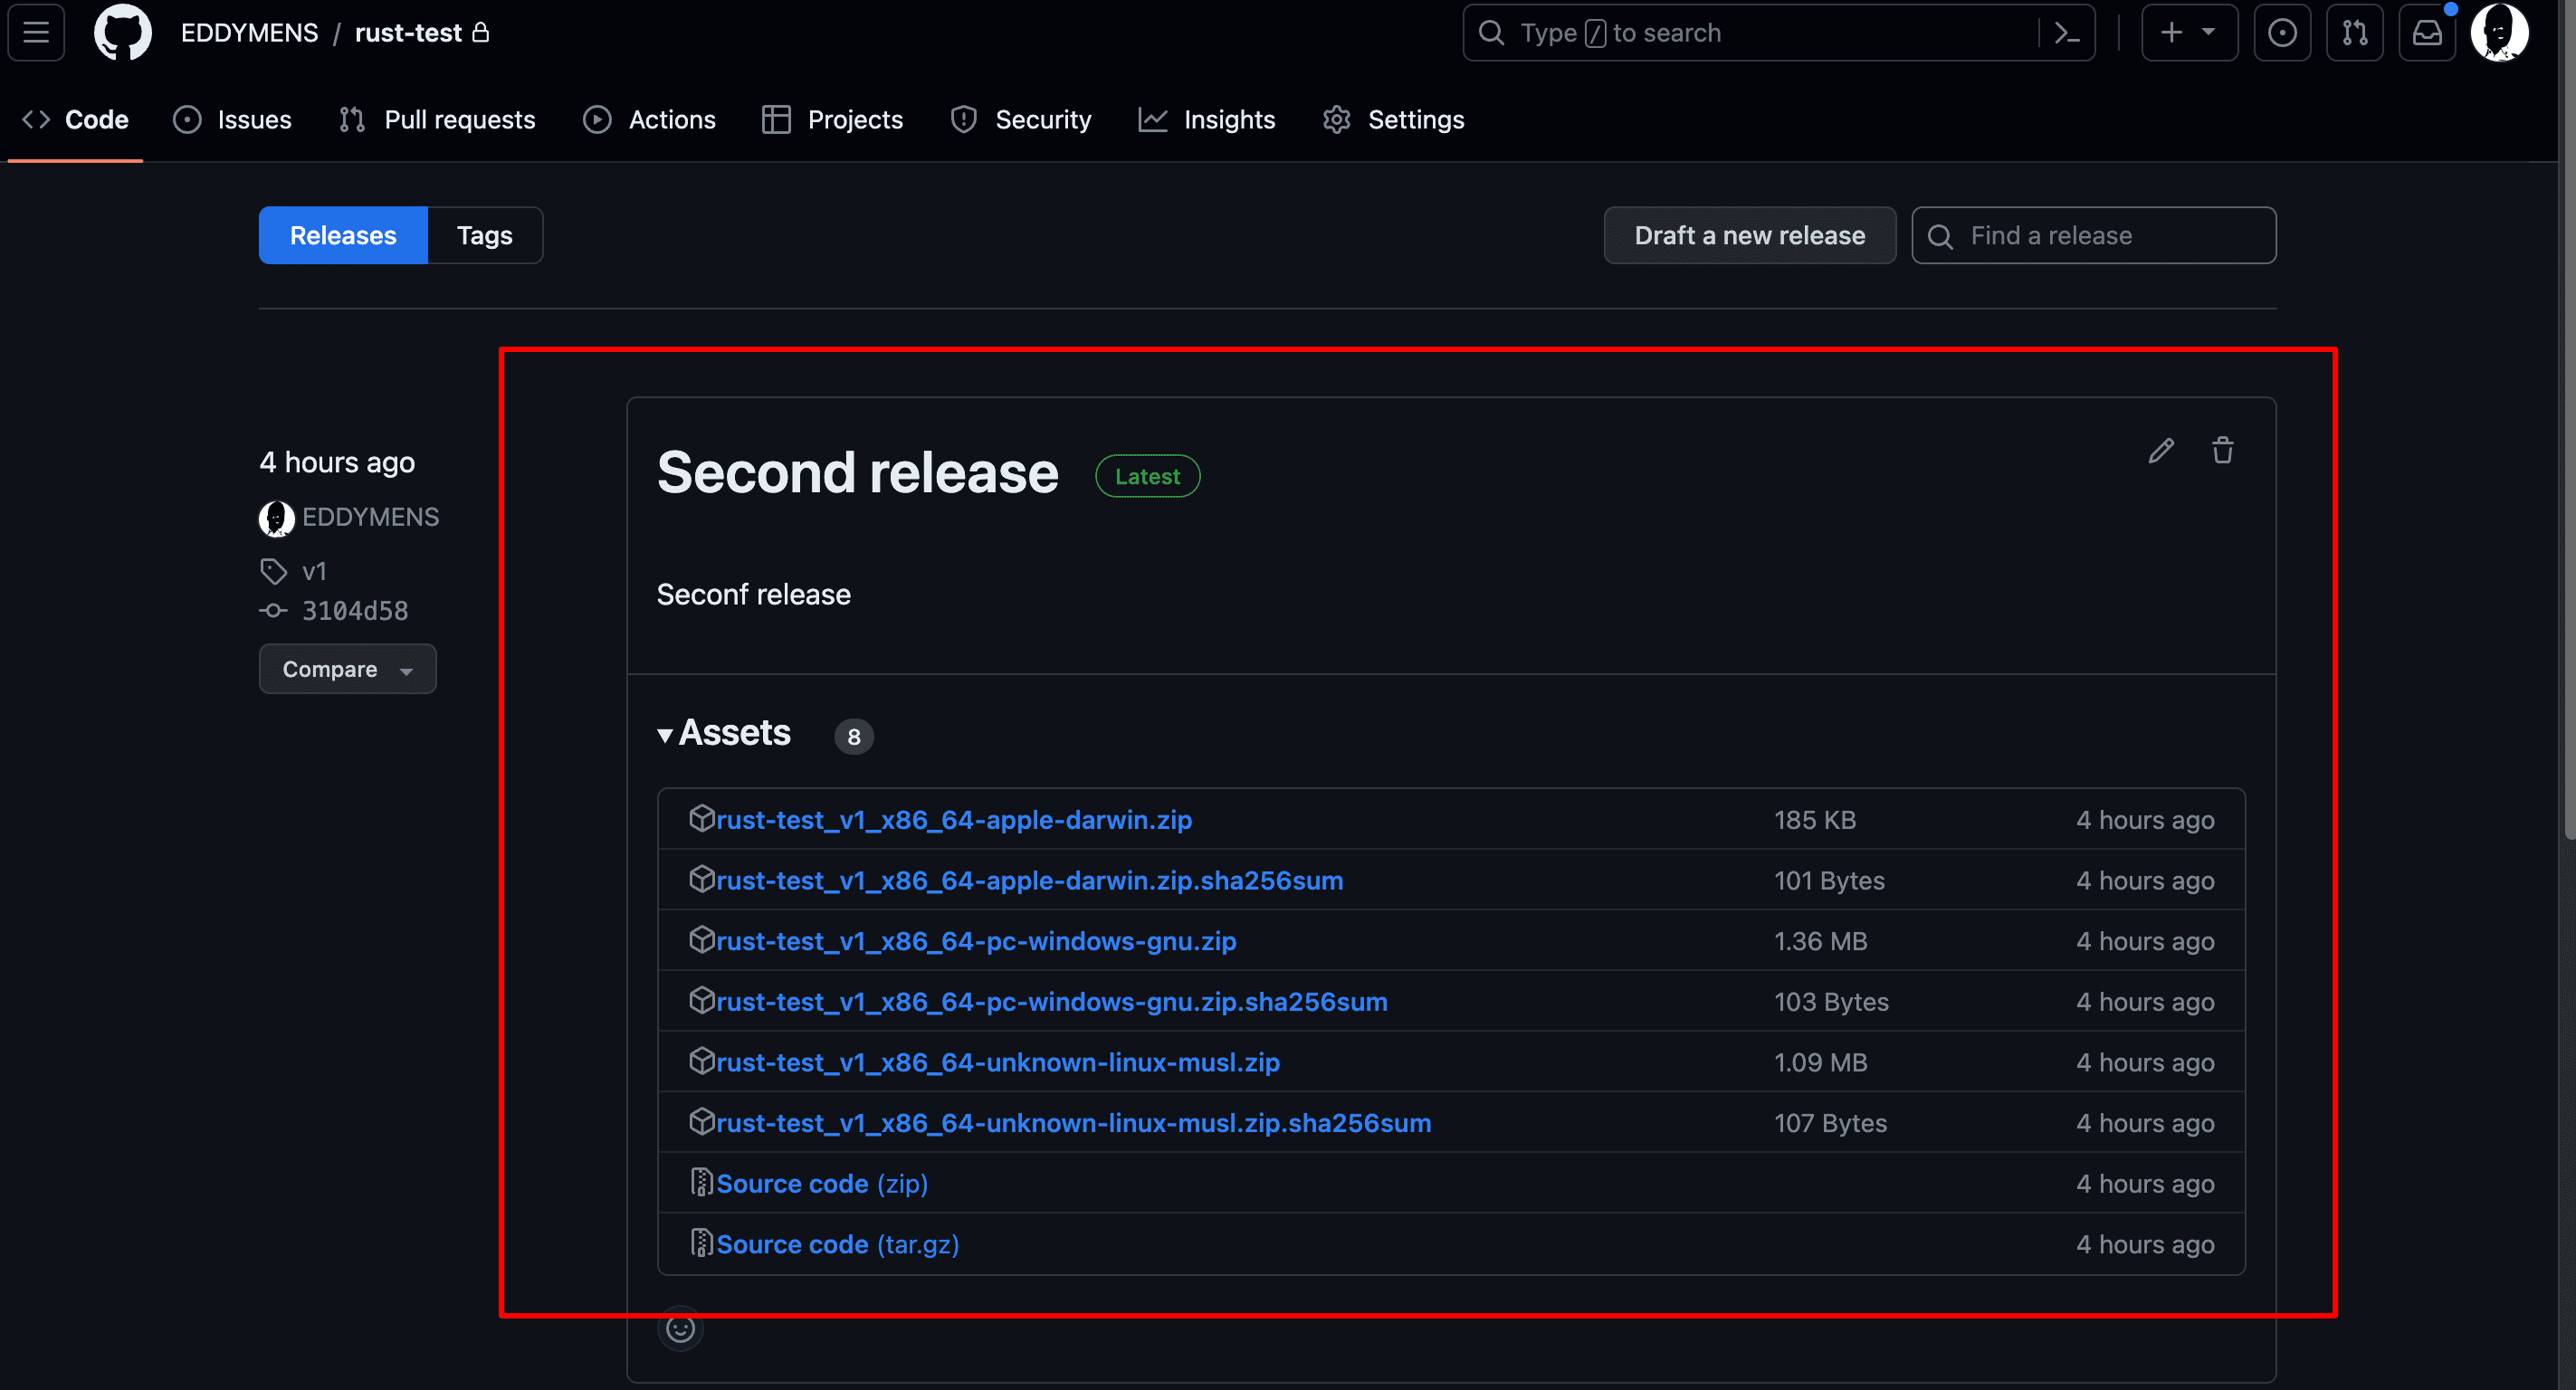Select the Releases tab
Image resolution: width=2576 pixels, height=1390 pixels.
coord(342,234)
